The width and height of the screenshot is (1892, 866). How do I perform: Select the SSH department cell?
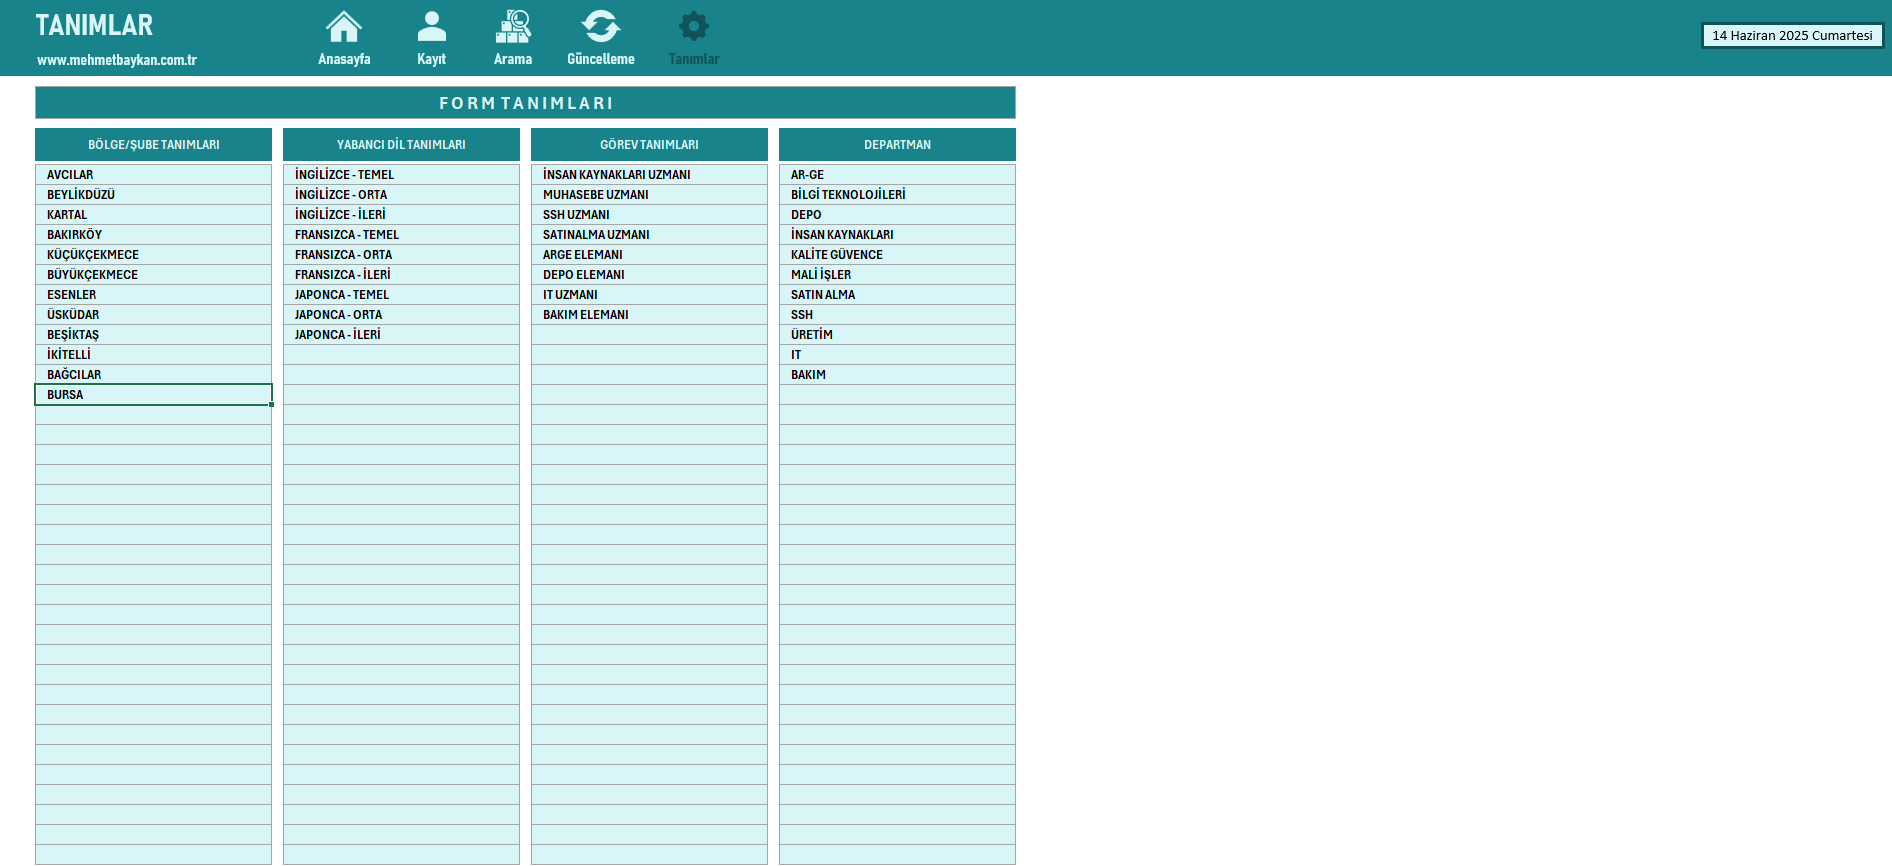point(897,315)
